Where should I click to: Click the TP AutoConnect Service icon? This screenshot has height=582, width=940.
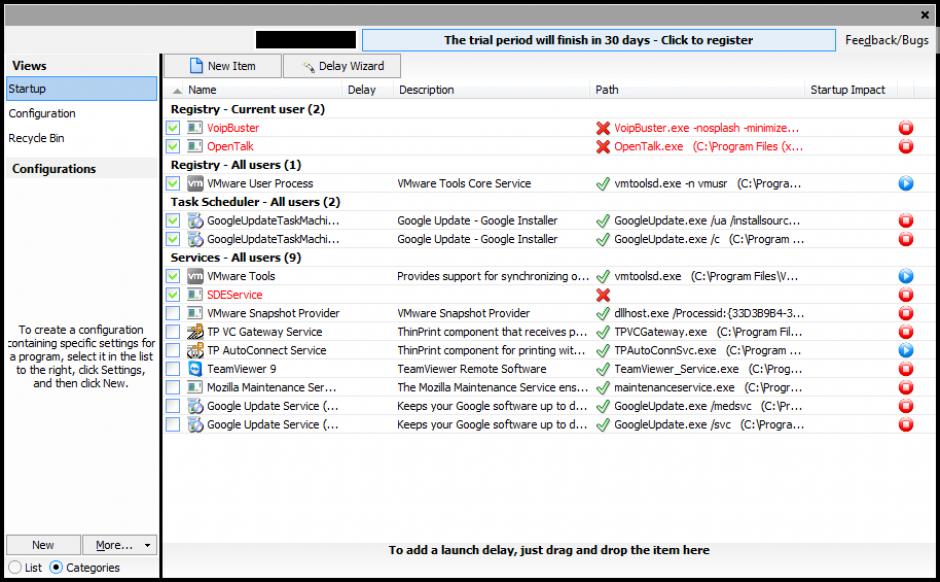(x=195, y=350)
